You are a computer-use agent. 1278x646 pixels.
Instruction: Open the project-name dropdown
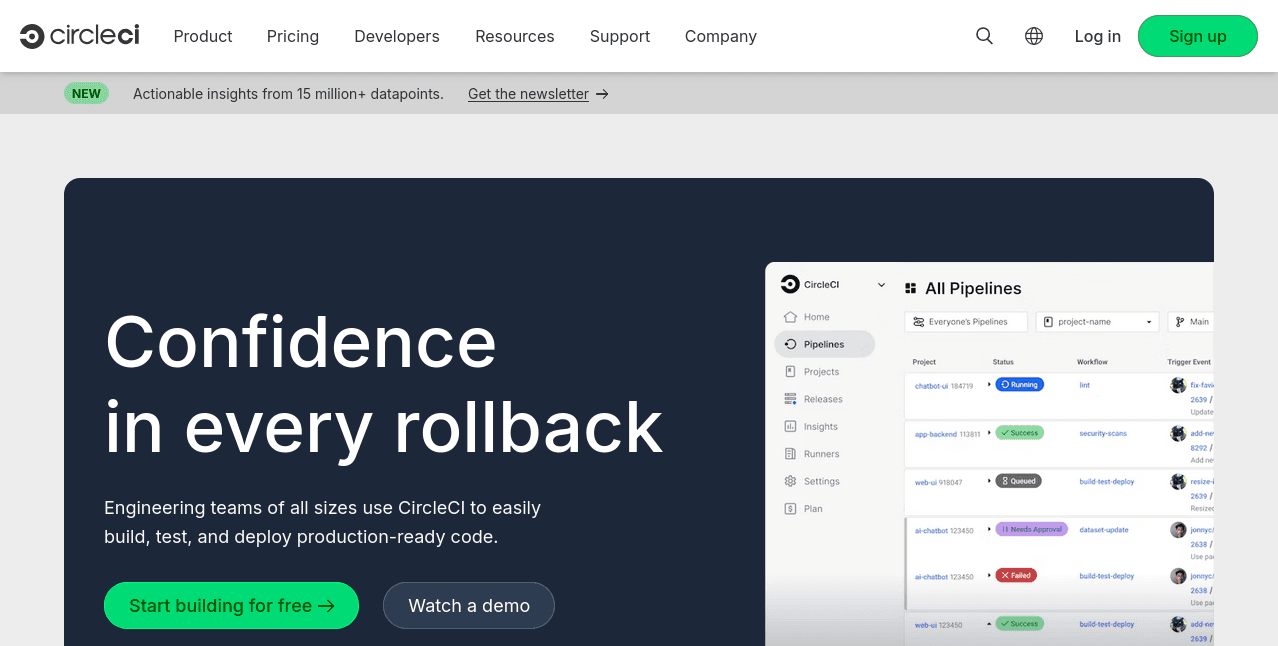1098,322
